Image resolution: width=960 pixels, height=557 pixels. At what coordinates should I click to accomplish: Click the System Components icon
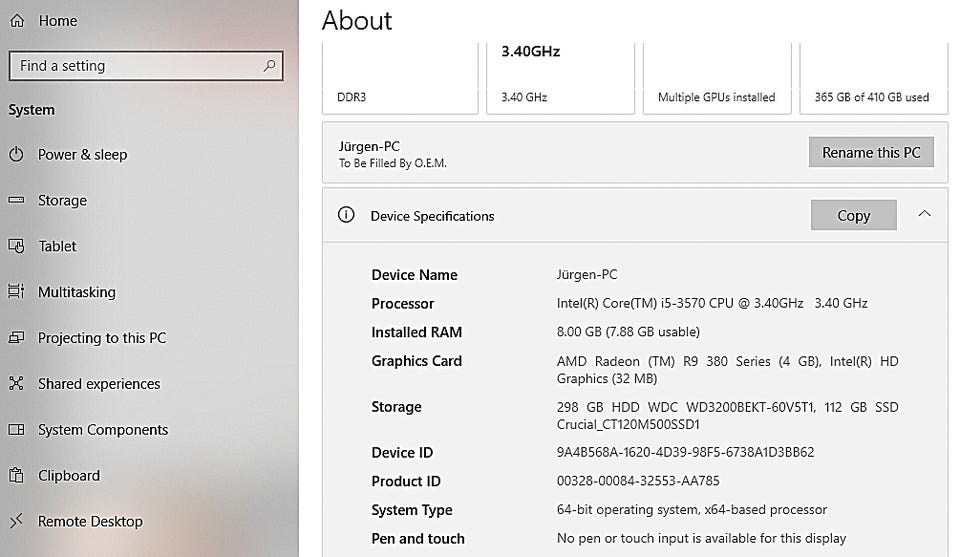[x=16, y=430]
